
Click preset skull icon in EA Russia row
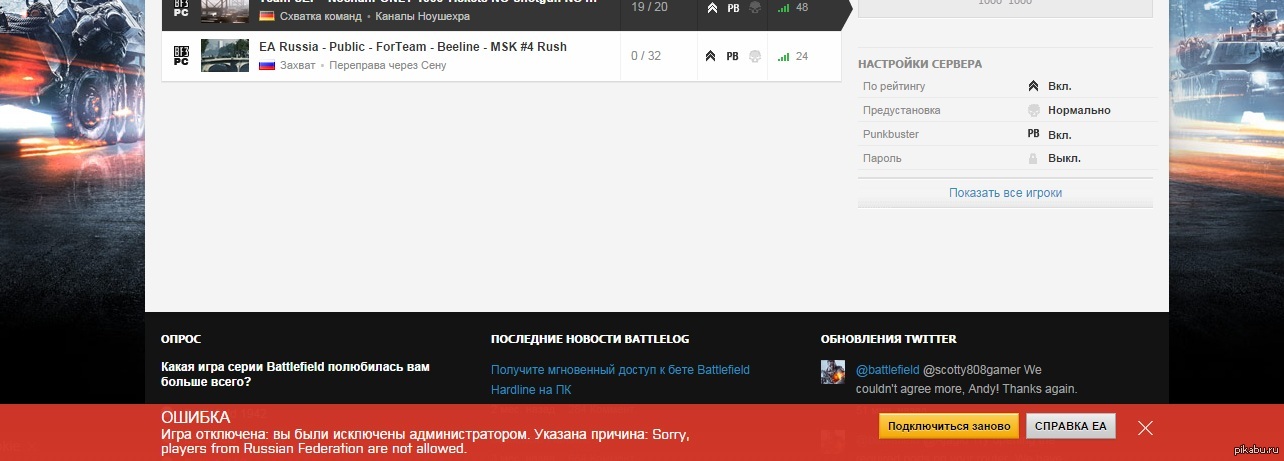coord(755,56)
